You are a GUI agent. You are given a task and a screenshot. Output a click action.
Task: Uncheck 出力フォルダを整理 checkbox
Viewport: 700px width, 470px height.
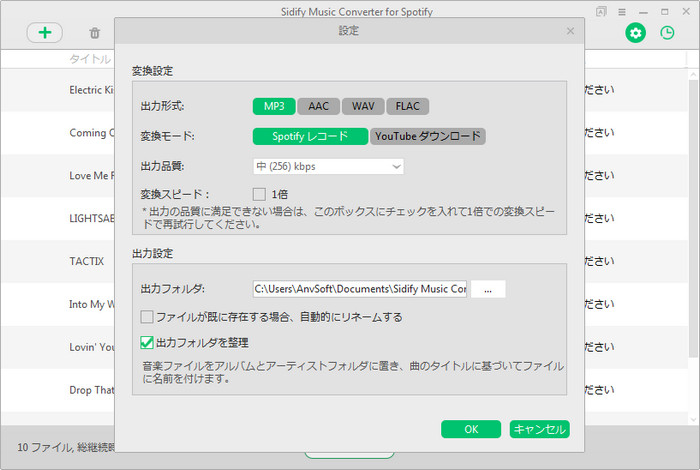(147, 342)
